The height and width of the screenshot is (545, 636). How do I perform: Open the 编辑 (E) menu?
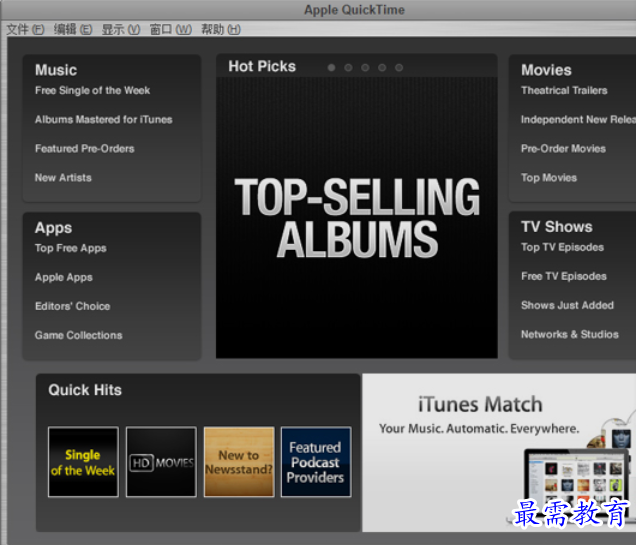pyautogui.click(x=73, y=30)
